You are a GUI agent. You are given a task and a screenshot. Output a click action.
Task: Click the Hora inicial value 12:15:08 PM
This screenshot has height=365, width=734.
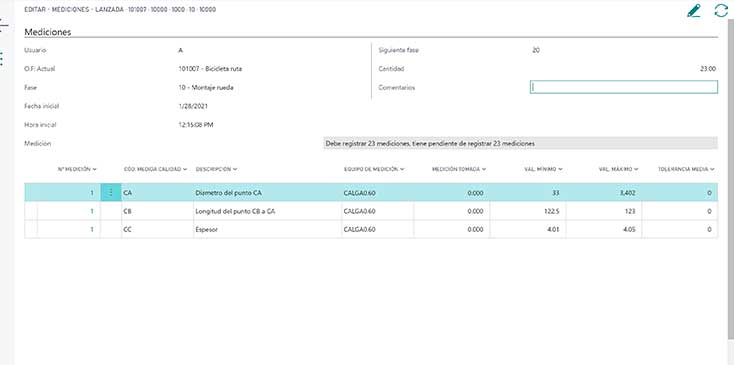pos(196,125)
